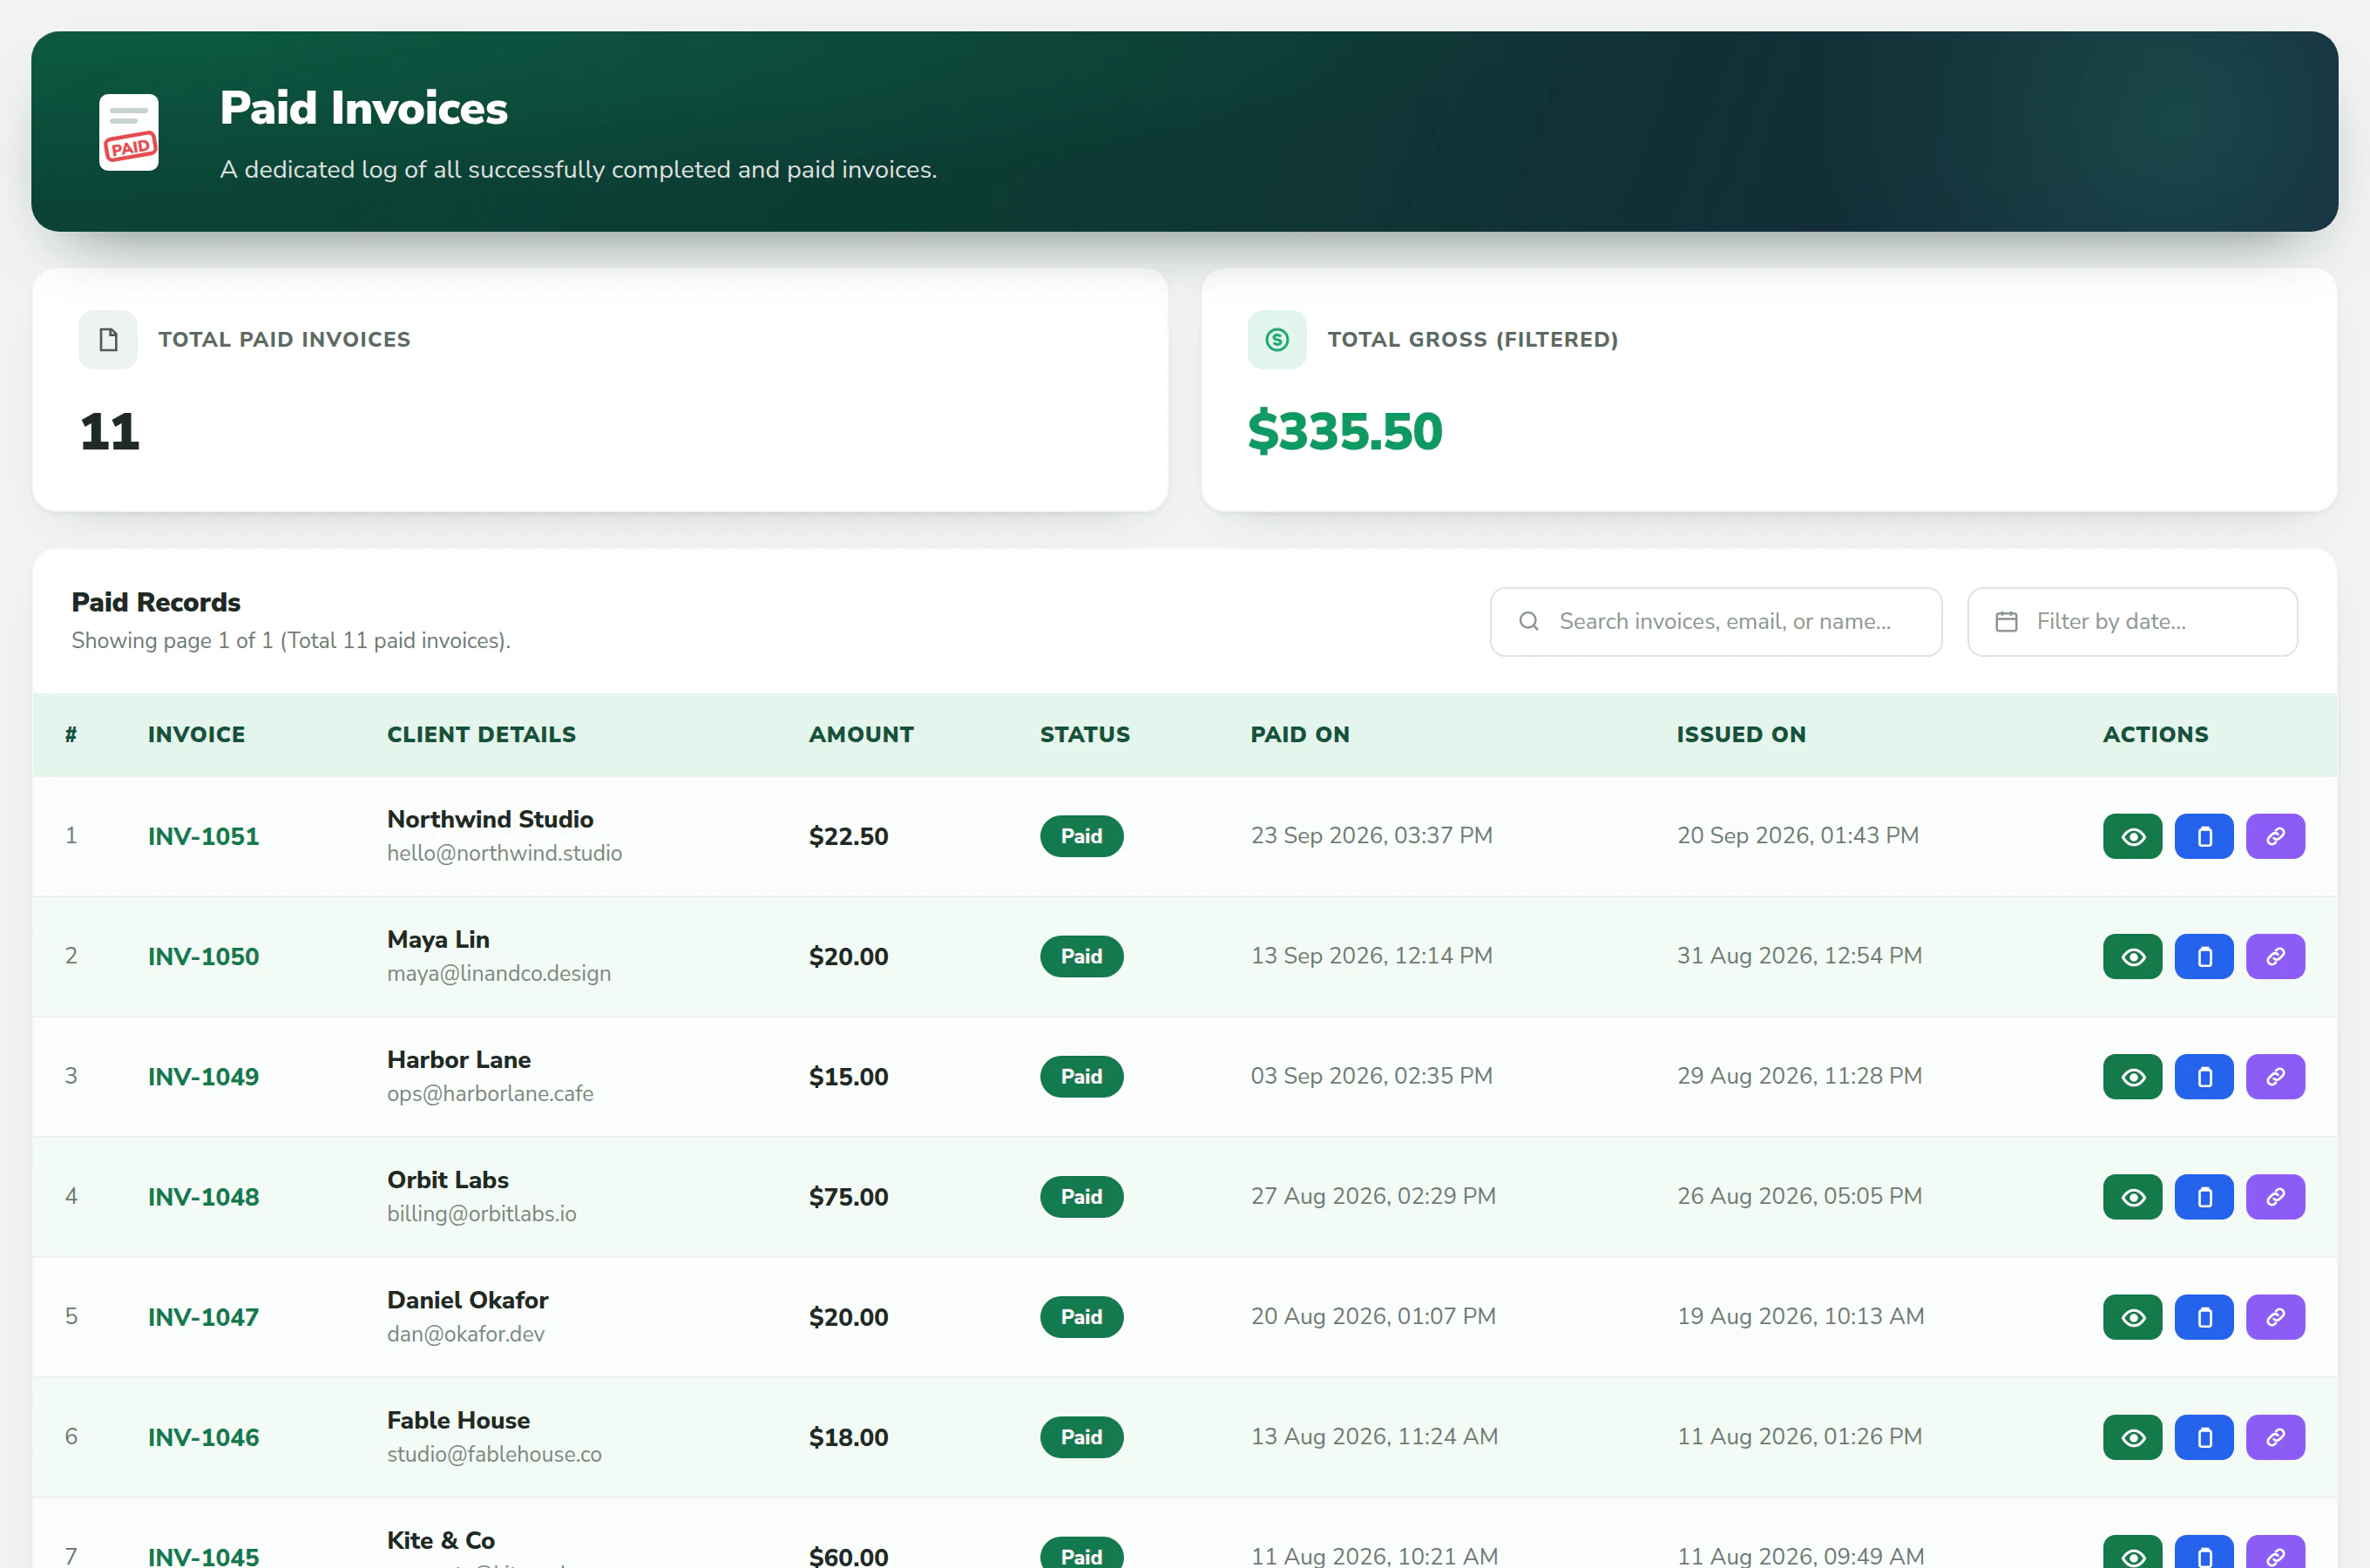2370x1568 pixels.
Task: Click the Paid status badge for INV-1051
Action: click(1081, 836)
